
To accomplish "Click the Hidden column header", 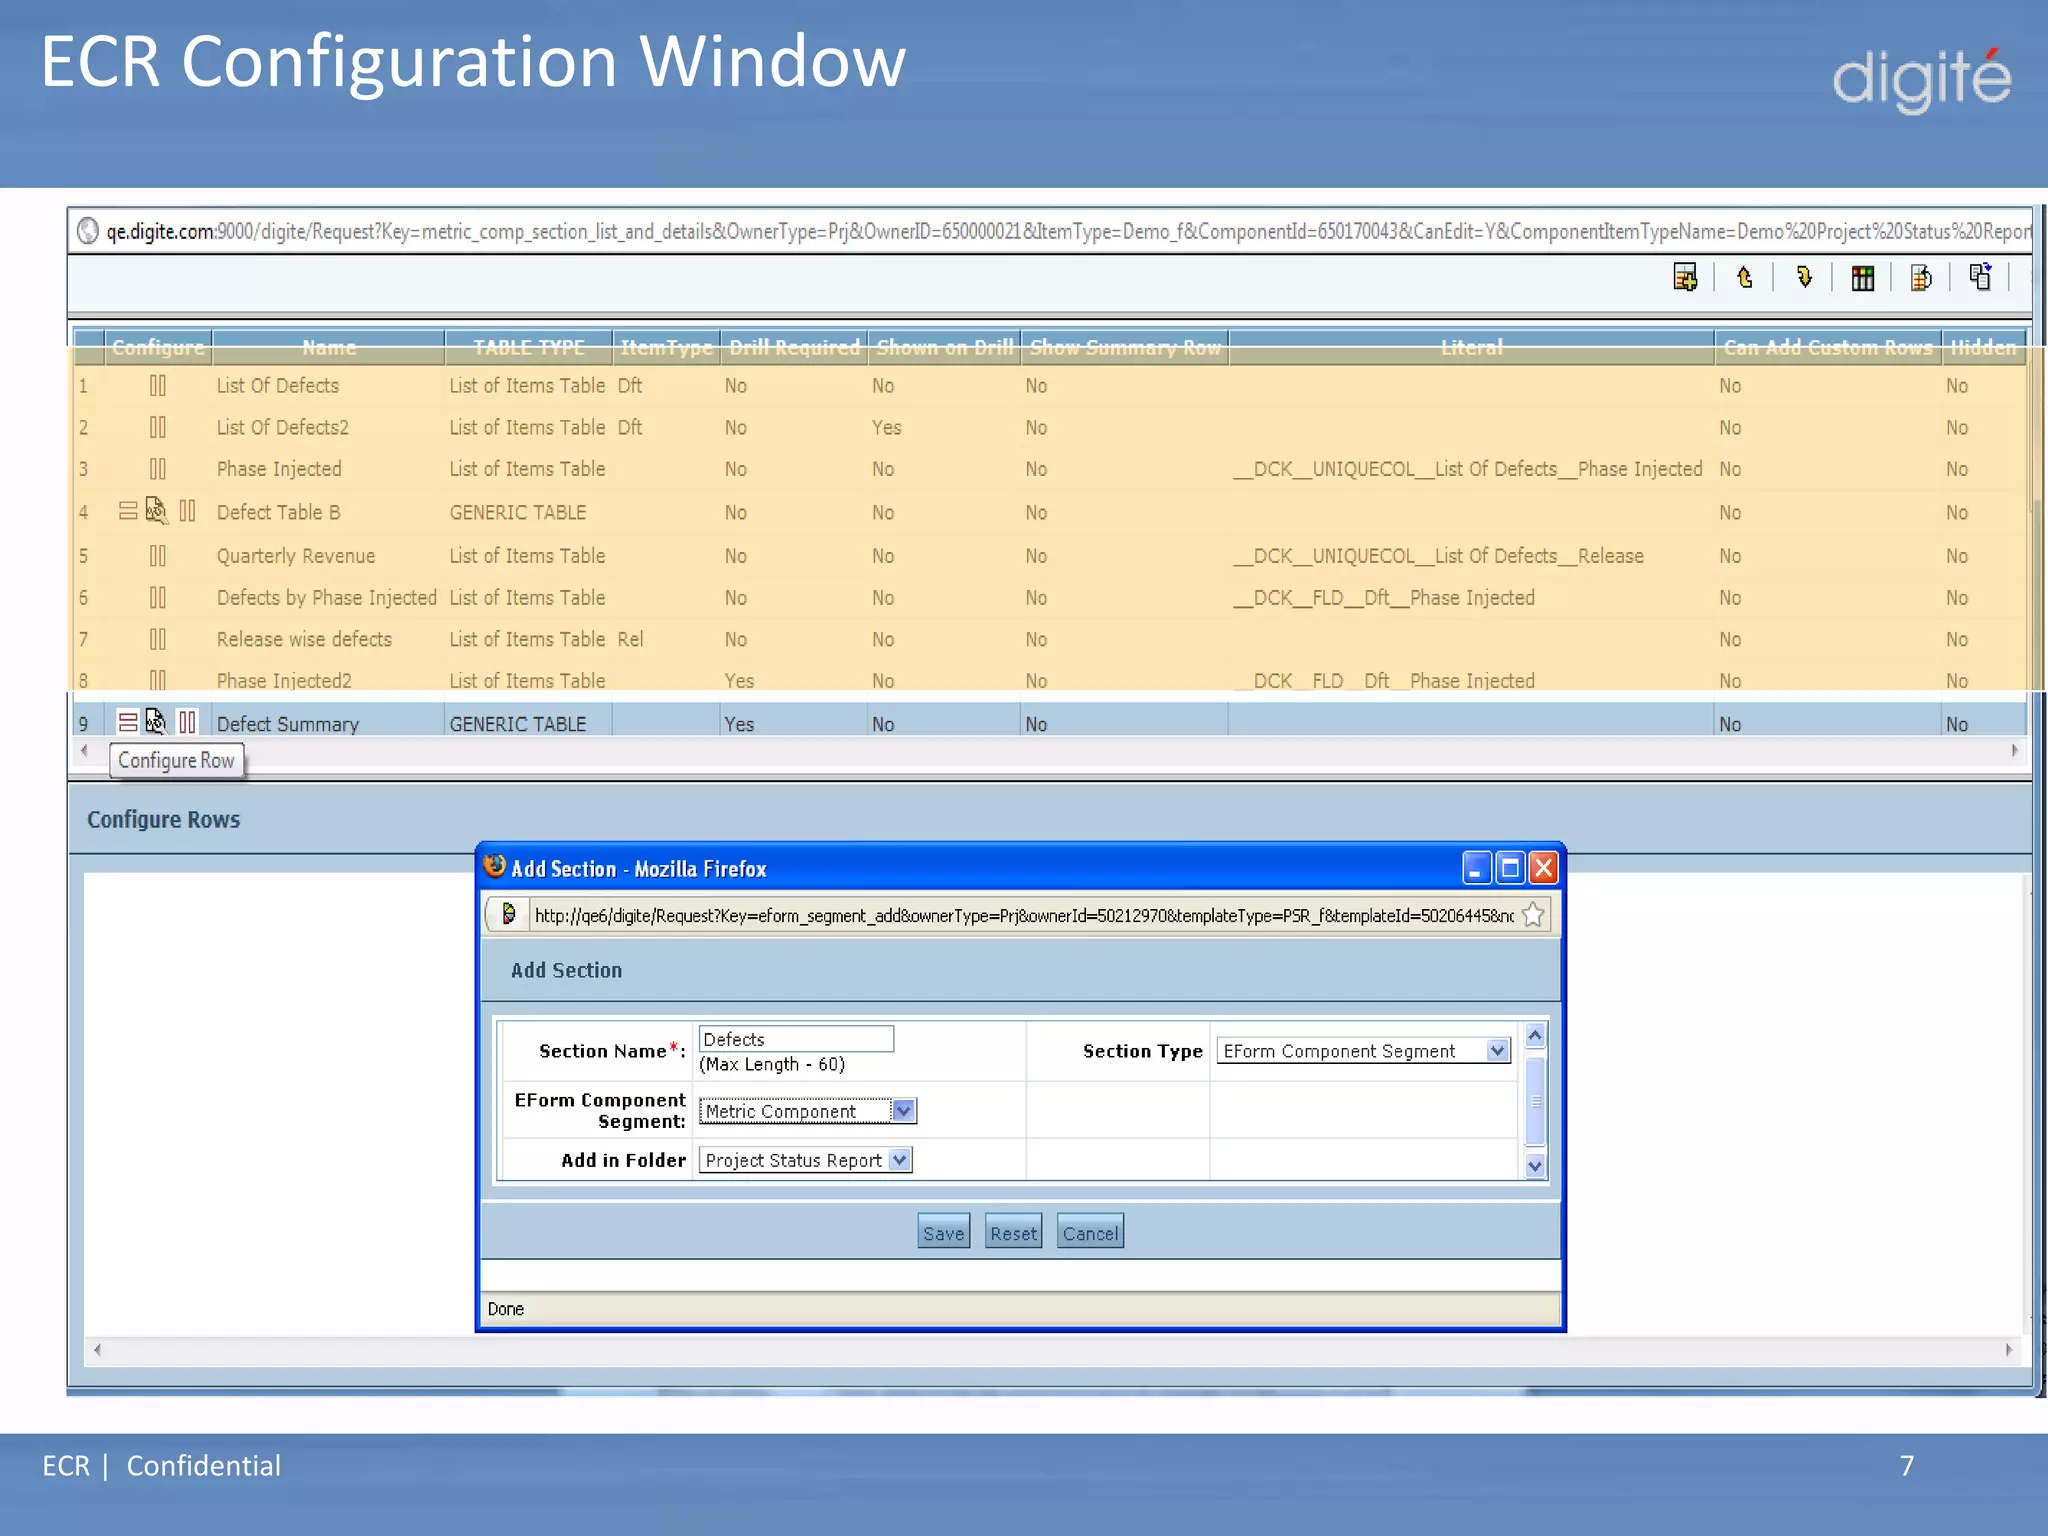I will tap(1983, 347).
